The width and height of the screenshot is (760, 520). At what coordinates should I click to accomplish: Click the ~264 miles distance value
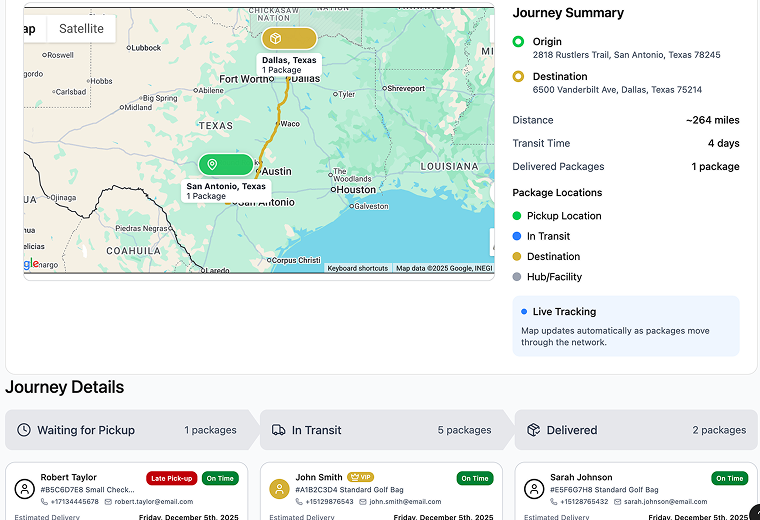(x=712, y=120)
